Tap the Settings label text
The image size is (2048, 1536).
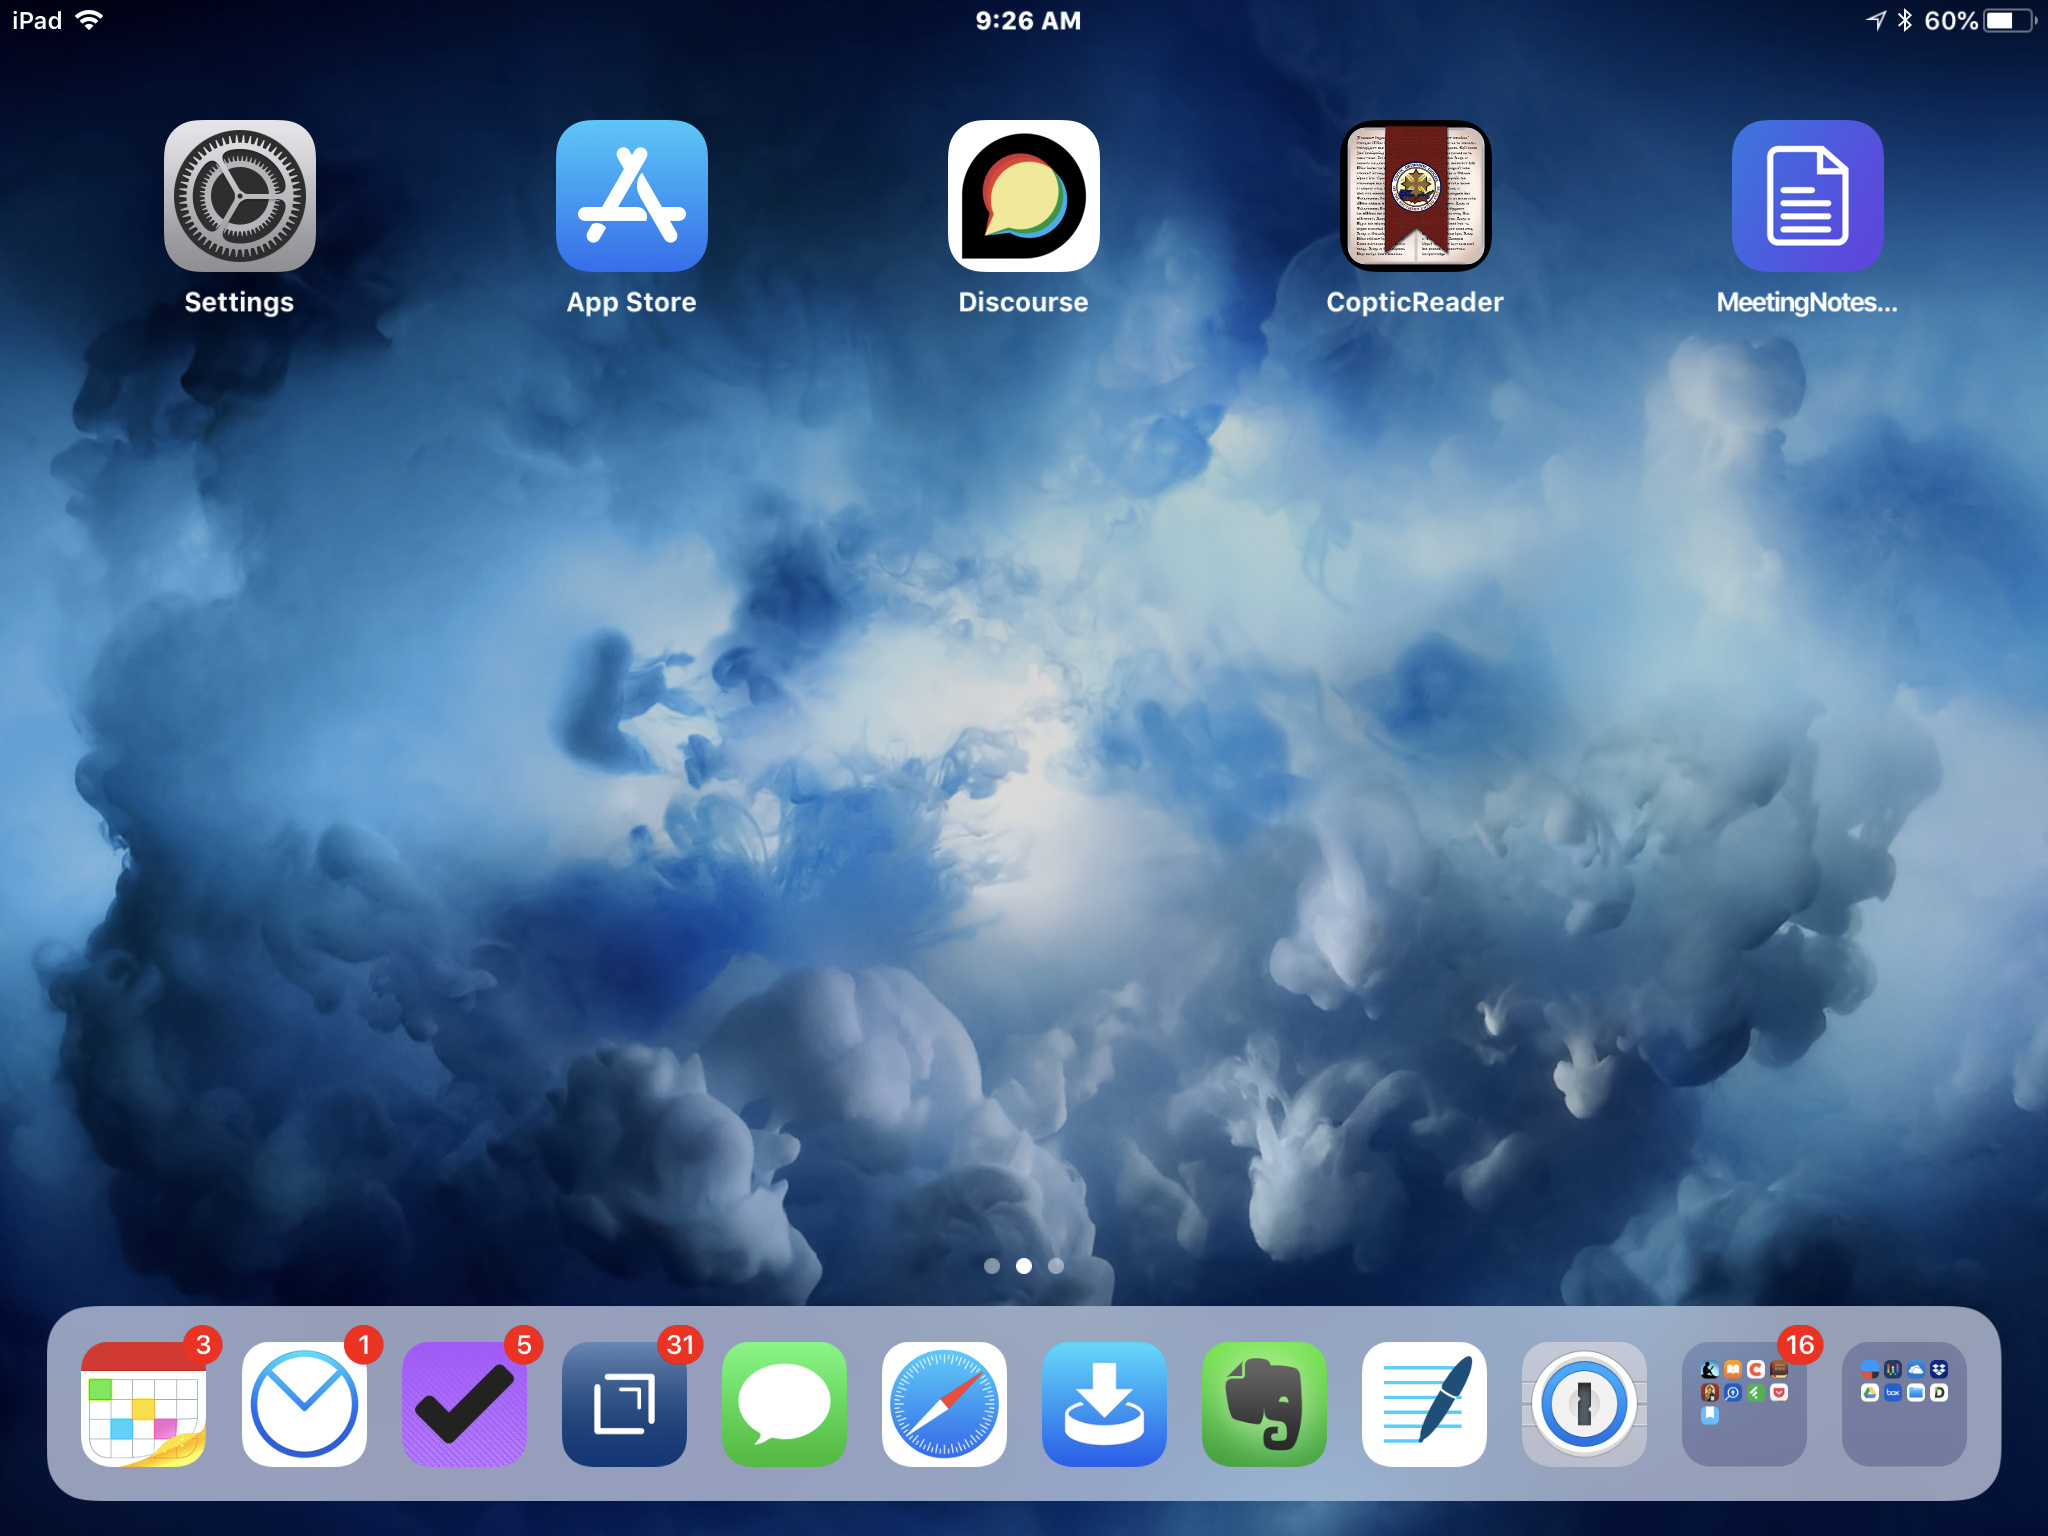click(x=239, y=303)
